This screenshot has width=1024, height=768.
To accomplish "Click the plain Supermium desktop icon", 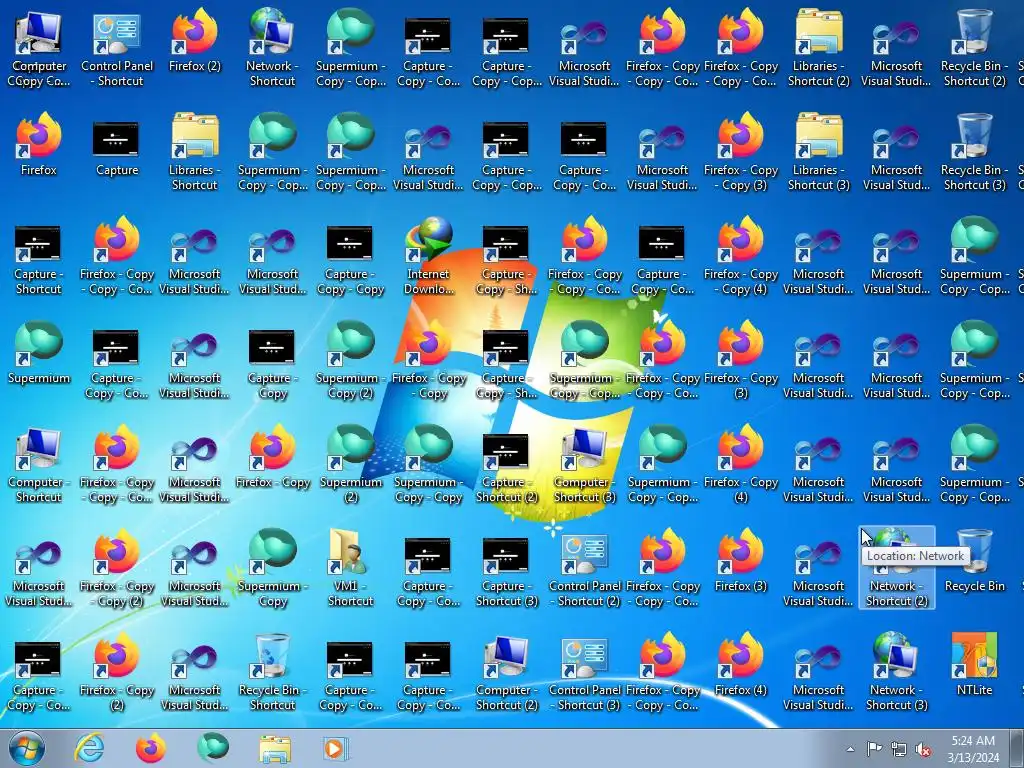I will tap(39, 353).
